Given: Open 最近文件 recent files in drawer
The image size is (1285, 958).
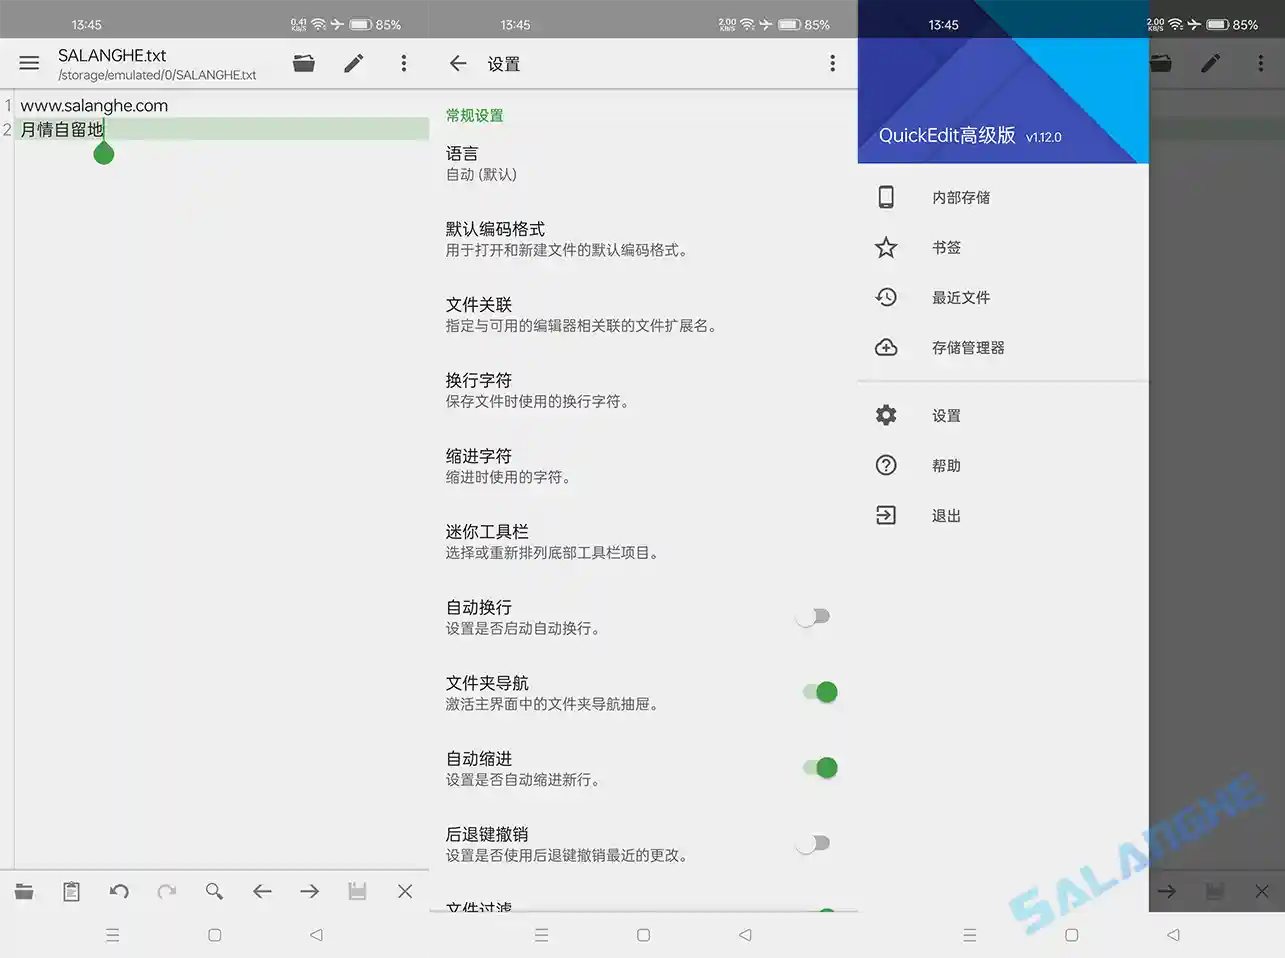Looking at the screenshot, I should click(960, 297).
